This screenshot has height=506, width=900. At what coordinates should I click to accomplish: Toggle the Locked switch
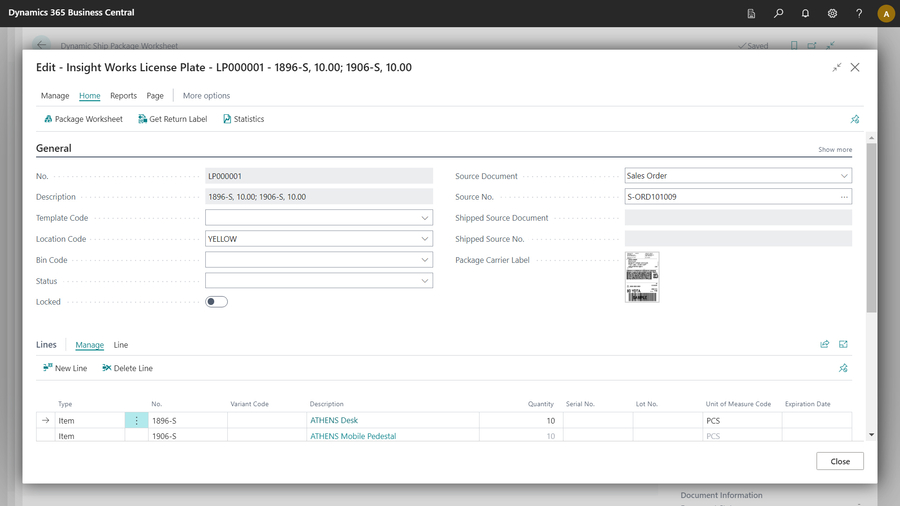coord(216,302)
